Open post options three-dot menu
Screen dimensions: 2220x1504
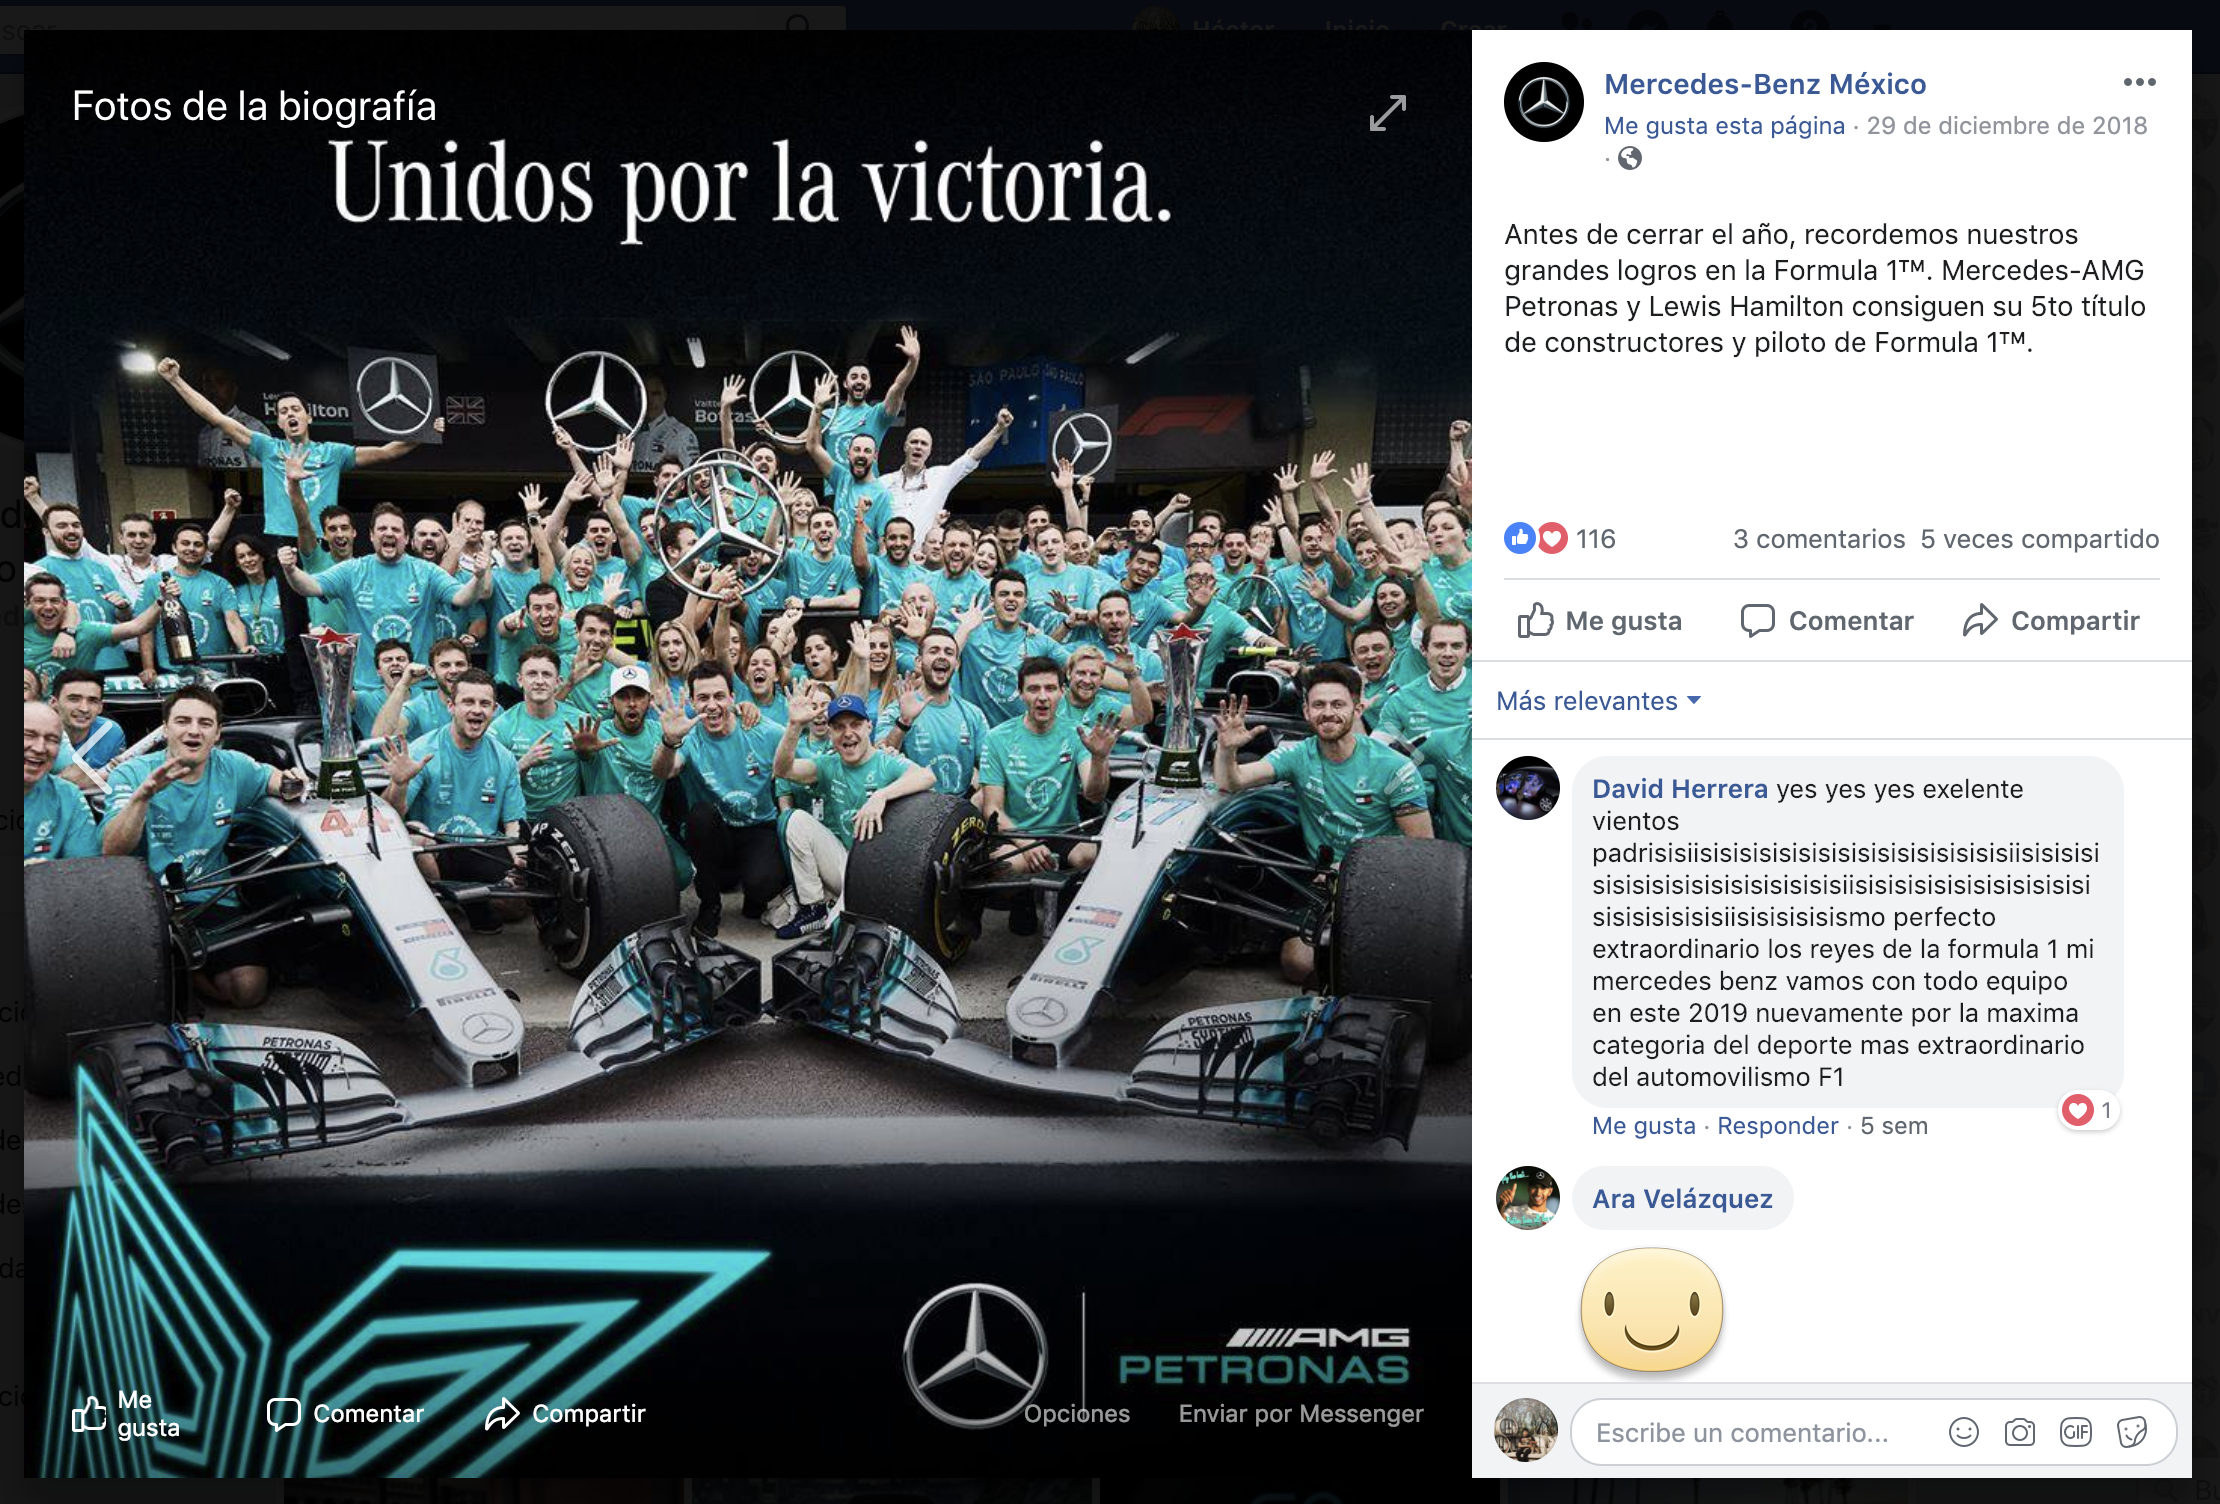[2139, 82]
